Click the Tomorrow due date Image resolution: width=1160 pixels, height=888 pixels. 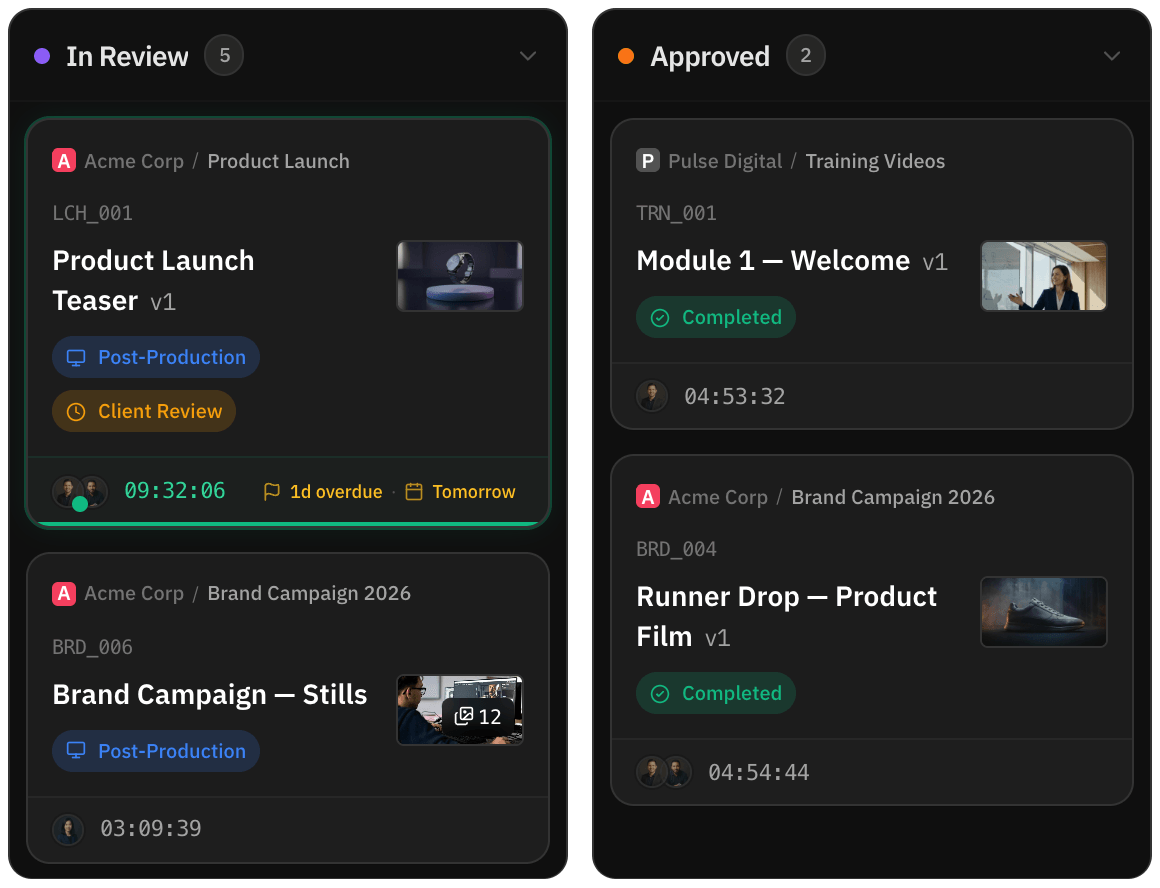473,491
